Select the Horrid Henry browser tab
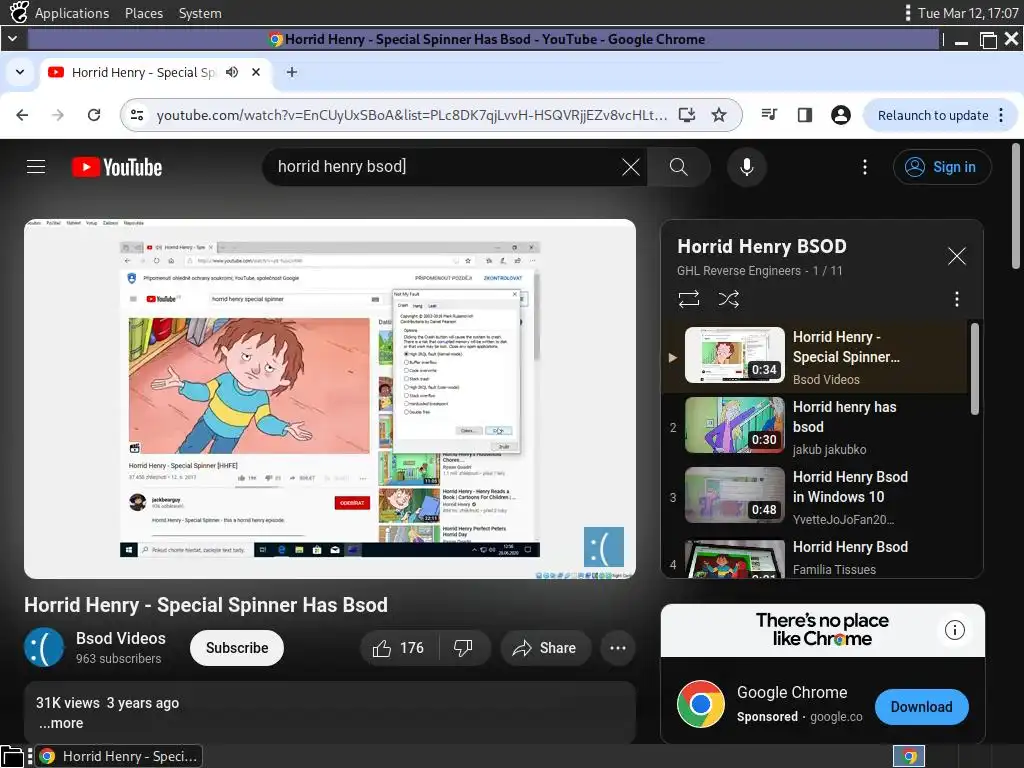 point(157,72)
